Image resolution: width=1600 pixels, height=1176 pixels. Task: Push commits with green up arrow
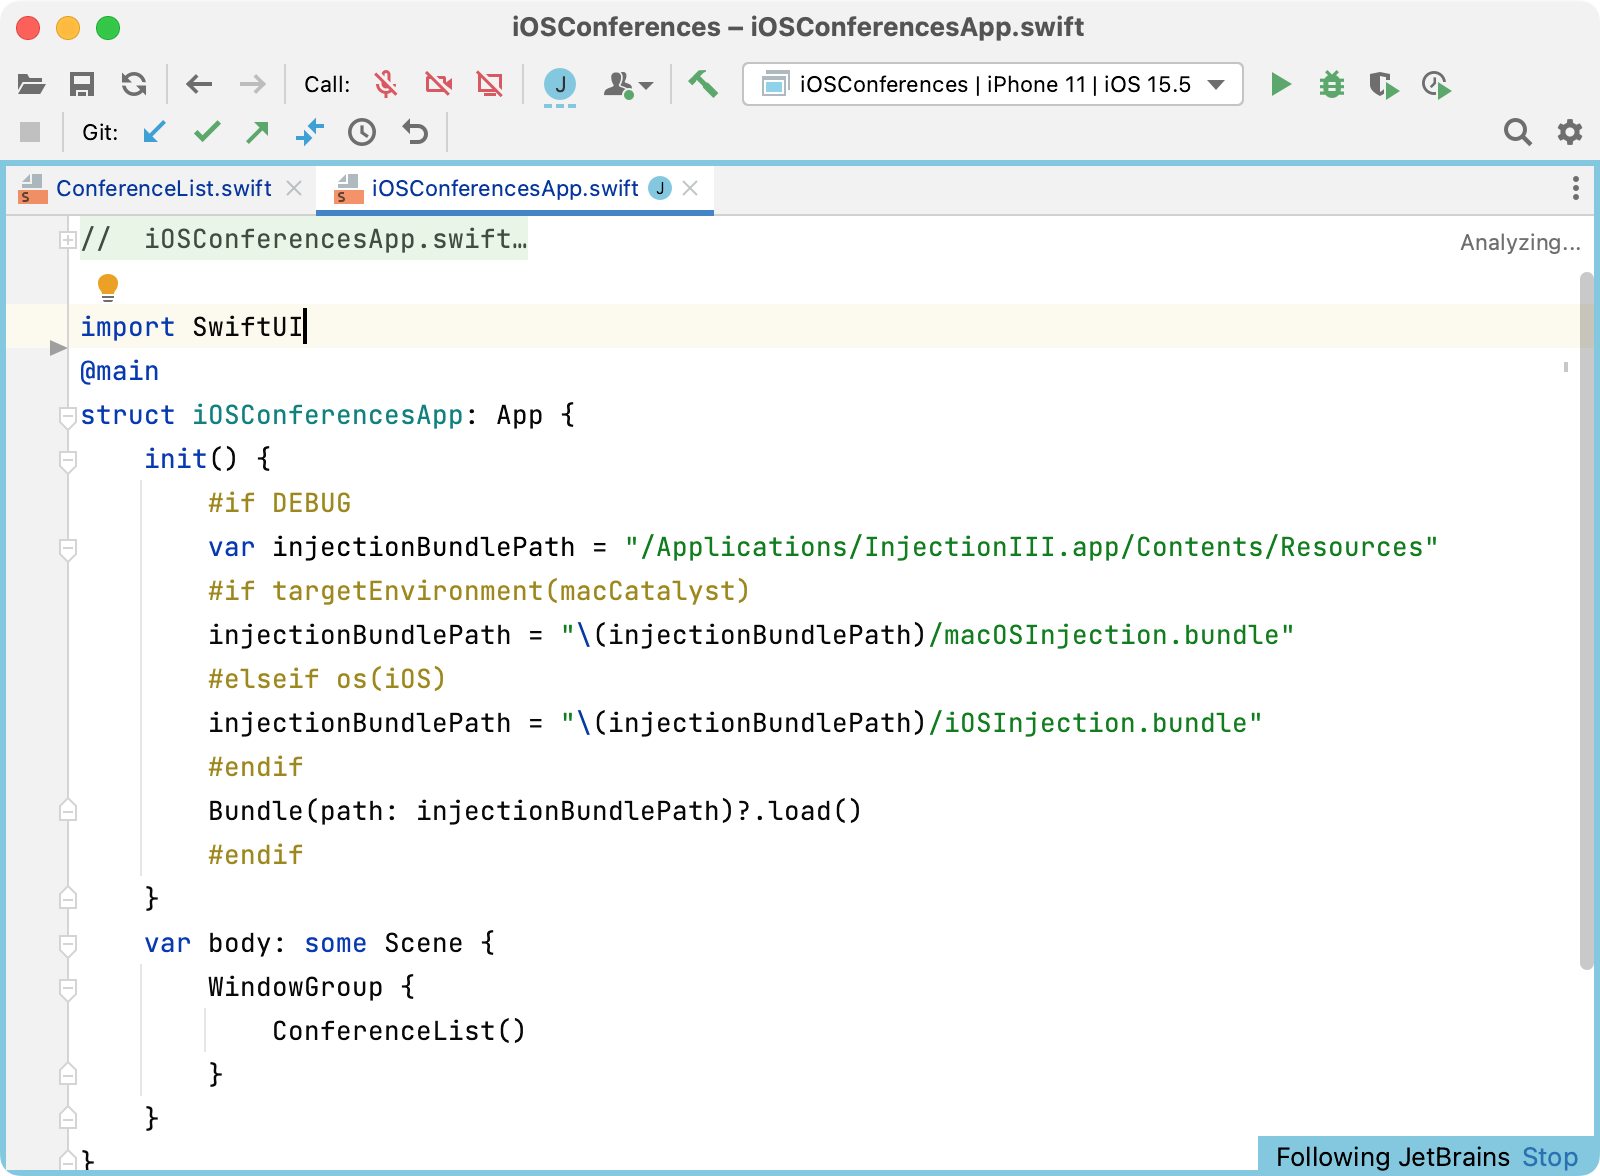tap(258, 132)
